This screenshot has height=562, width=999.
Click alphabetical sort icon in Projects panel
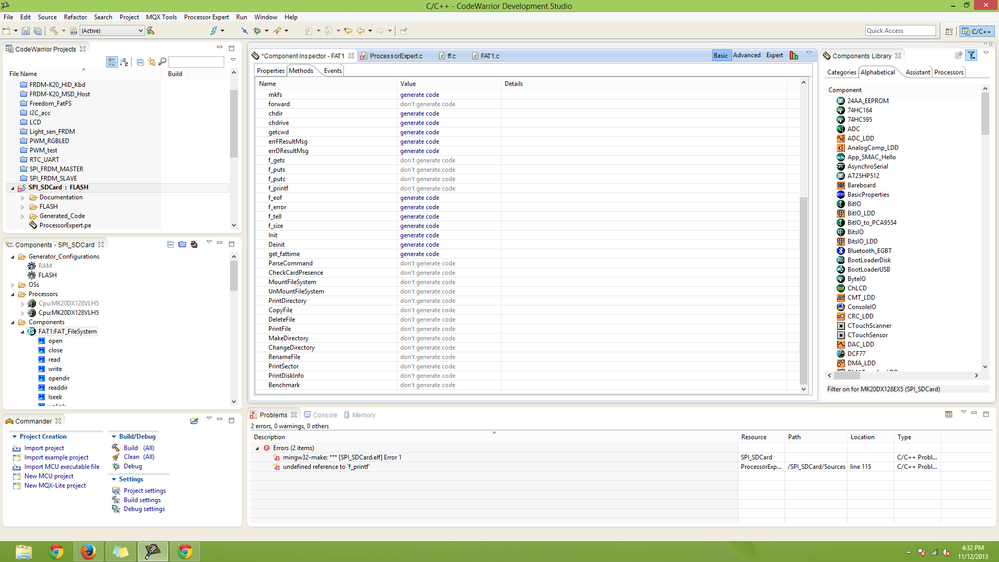pos(124,62)
